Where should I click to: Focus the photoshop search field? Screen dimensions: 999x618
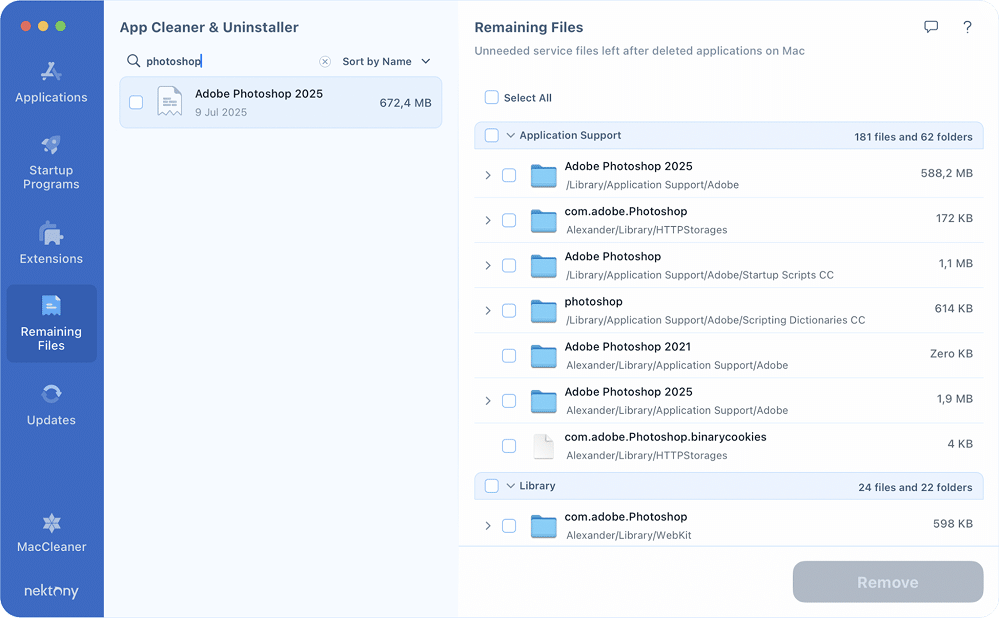click(x=229, y=61)
